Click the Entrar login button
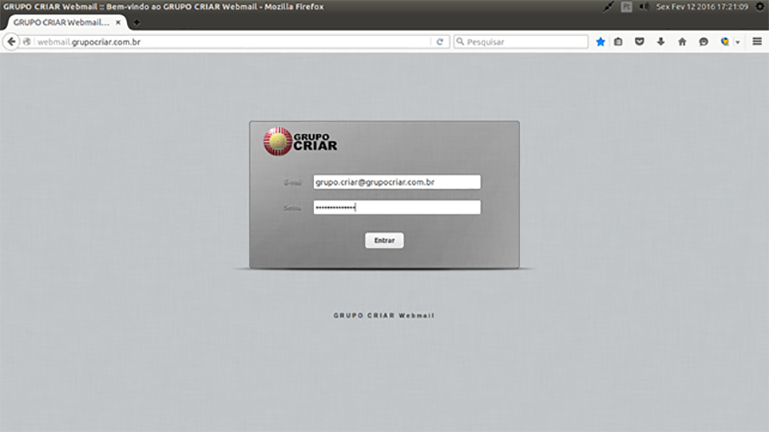Viewport: 769px width, 432px height. click(x=384, y=240)
